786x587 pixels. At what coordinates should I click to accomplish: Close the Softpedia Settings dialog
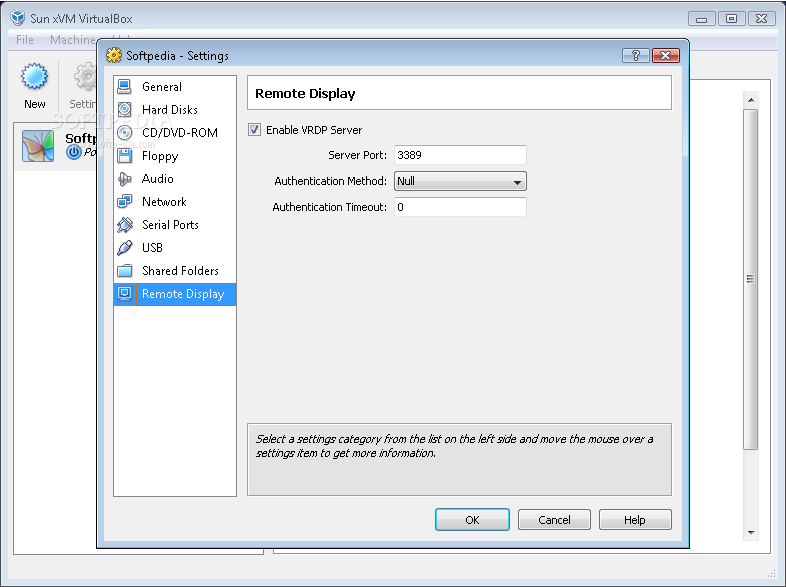click(x=666, y=55)
